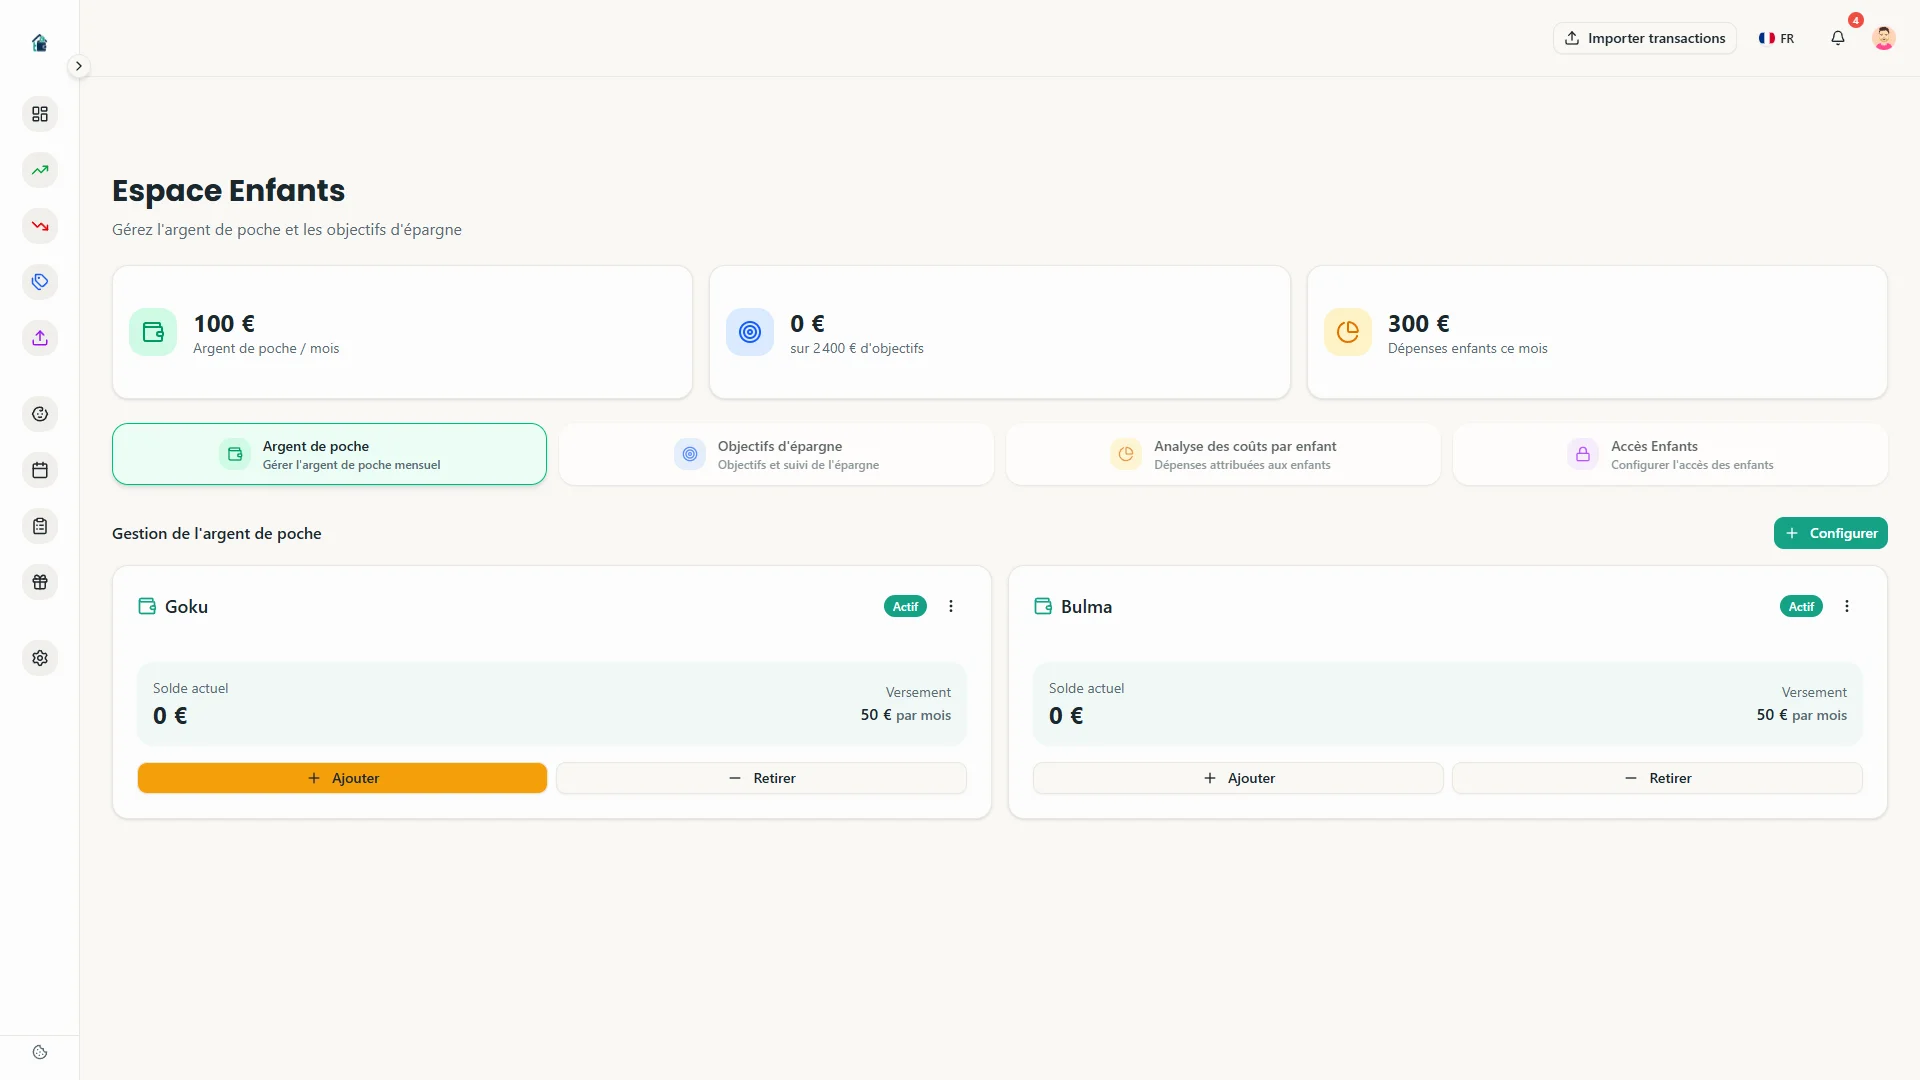Viewport: 1920px width, 1080px height.
Task: Open the calendar icon in sidebar
Action: pyautogui.click(x=40, y=470)
